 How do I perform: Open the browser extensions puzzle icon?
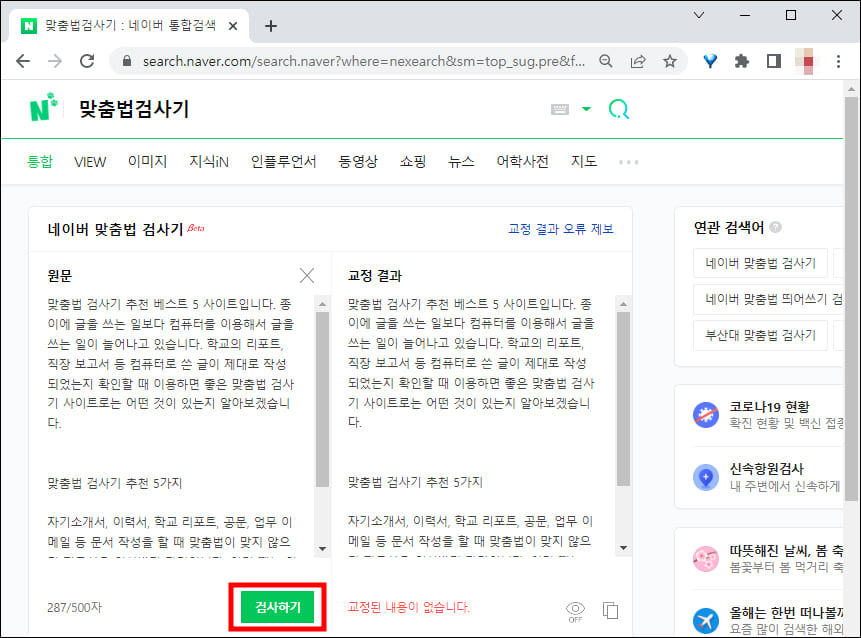coord(741,61)
